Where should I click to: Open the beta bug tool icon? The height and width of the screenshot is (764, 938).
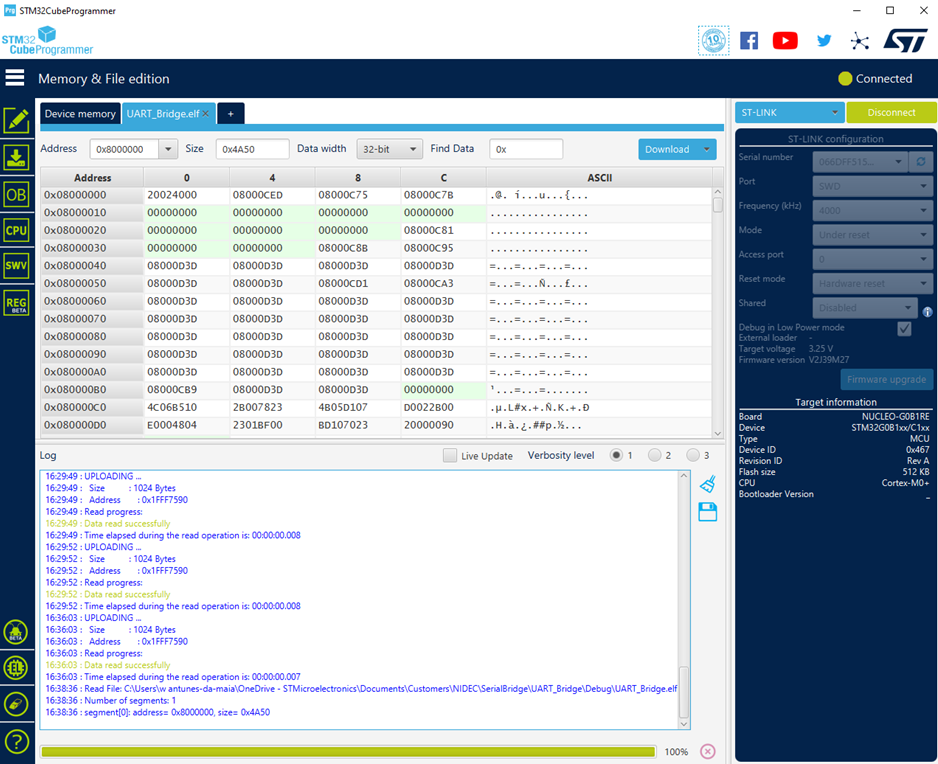click(x=16, y=632)
